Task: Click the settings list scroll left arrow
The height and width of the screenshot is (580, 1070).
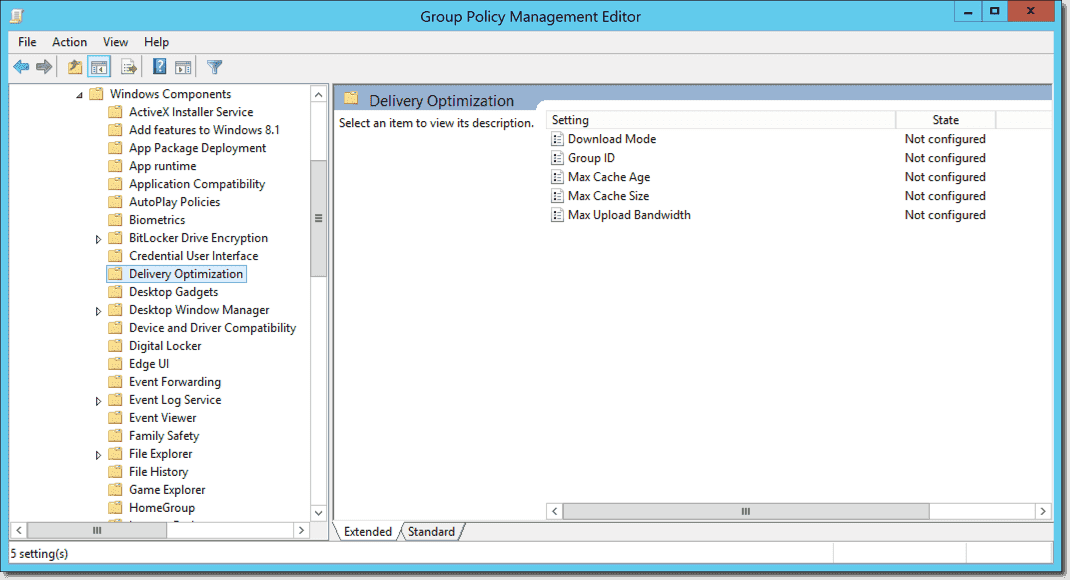Action: click(555, 512)
